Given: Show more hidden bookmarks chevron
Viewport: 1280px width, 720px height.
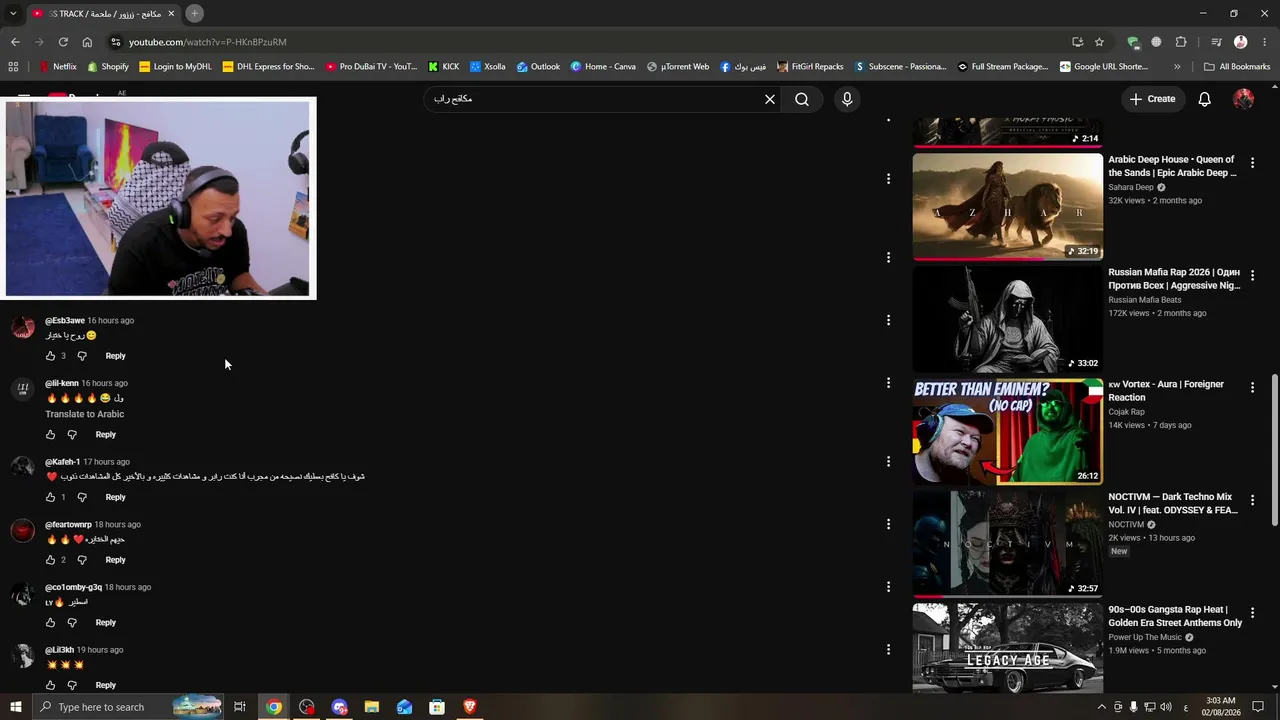Looking at the screenshot, I should pos(1177,67).
